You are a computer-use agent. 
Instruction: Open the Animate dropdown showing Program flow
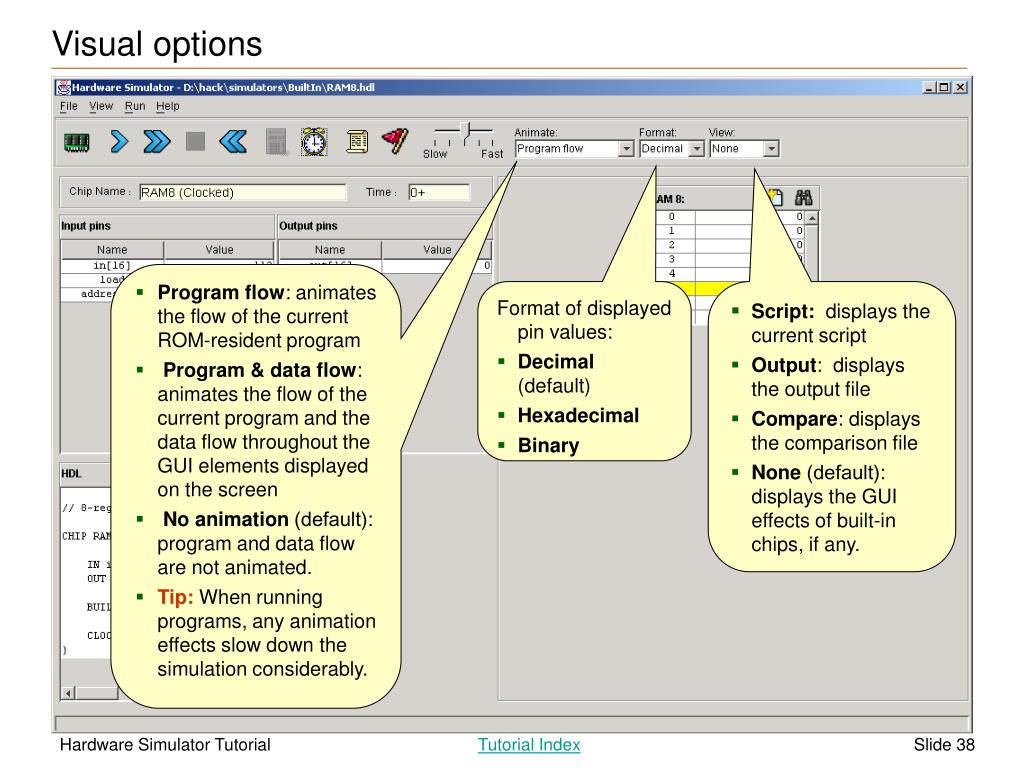(574, 149)
